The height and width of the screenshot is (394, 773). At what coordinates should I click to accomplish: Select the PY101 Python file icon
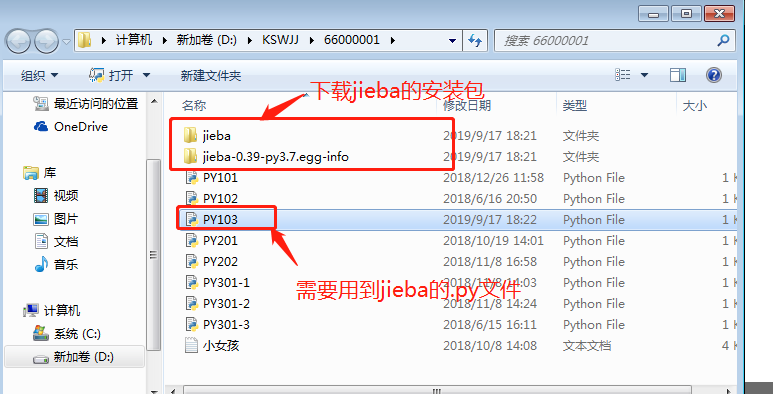[191, 178]
